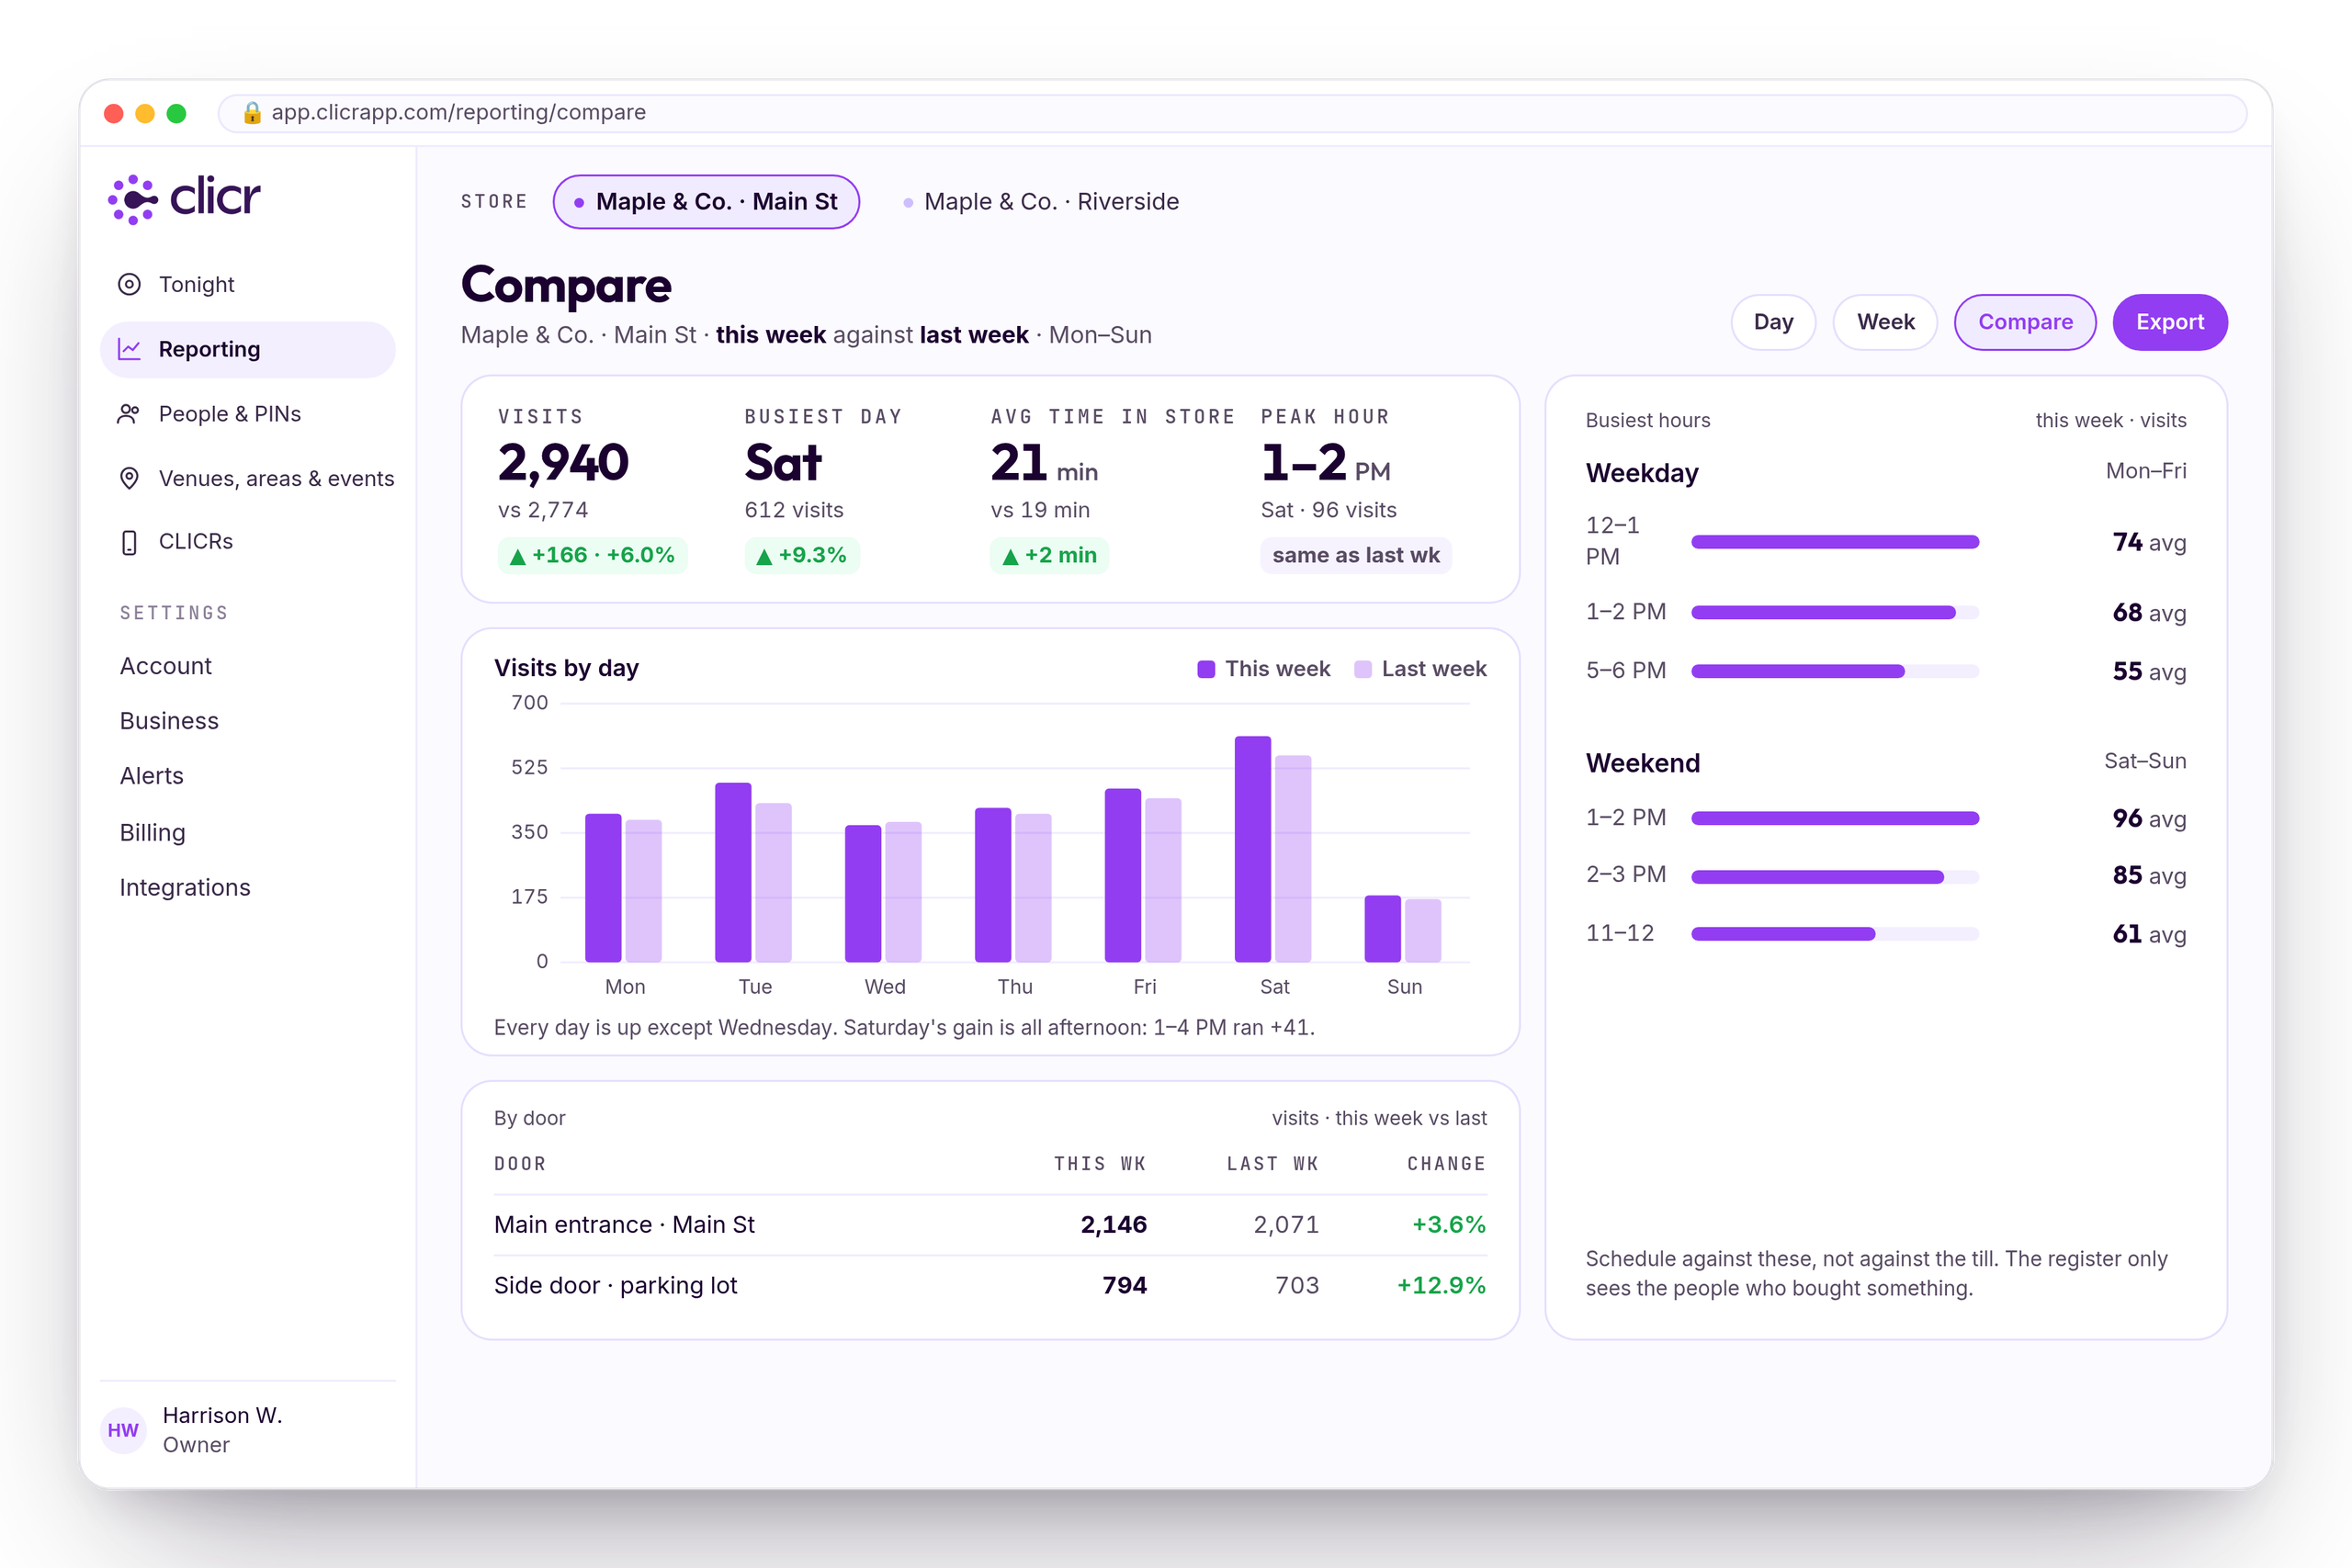Viewport: 2352px width, 1568px height.
Task: Click Tuesday's this week bar
Action: point(733,872)
